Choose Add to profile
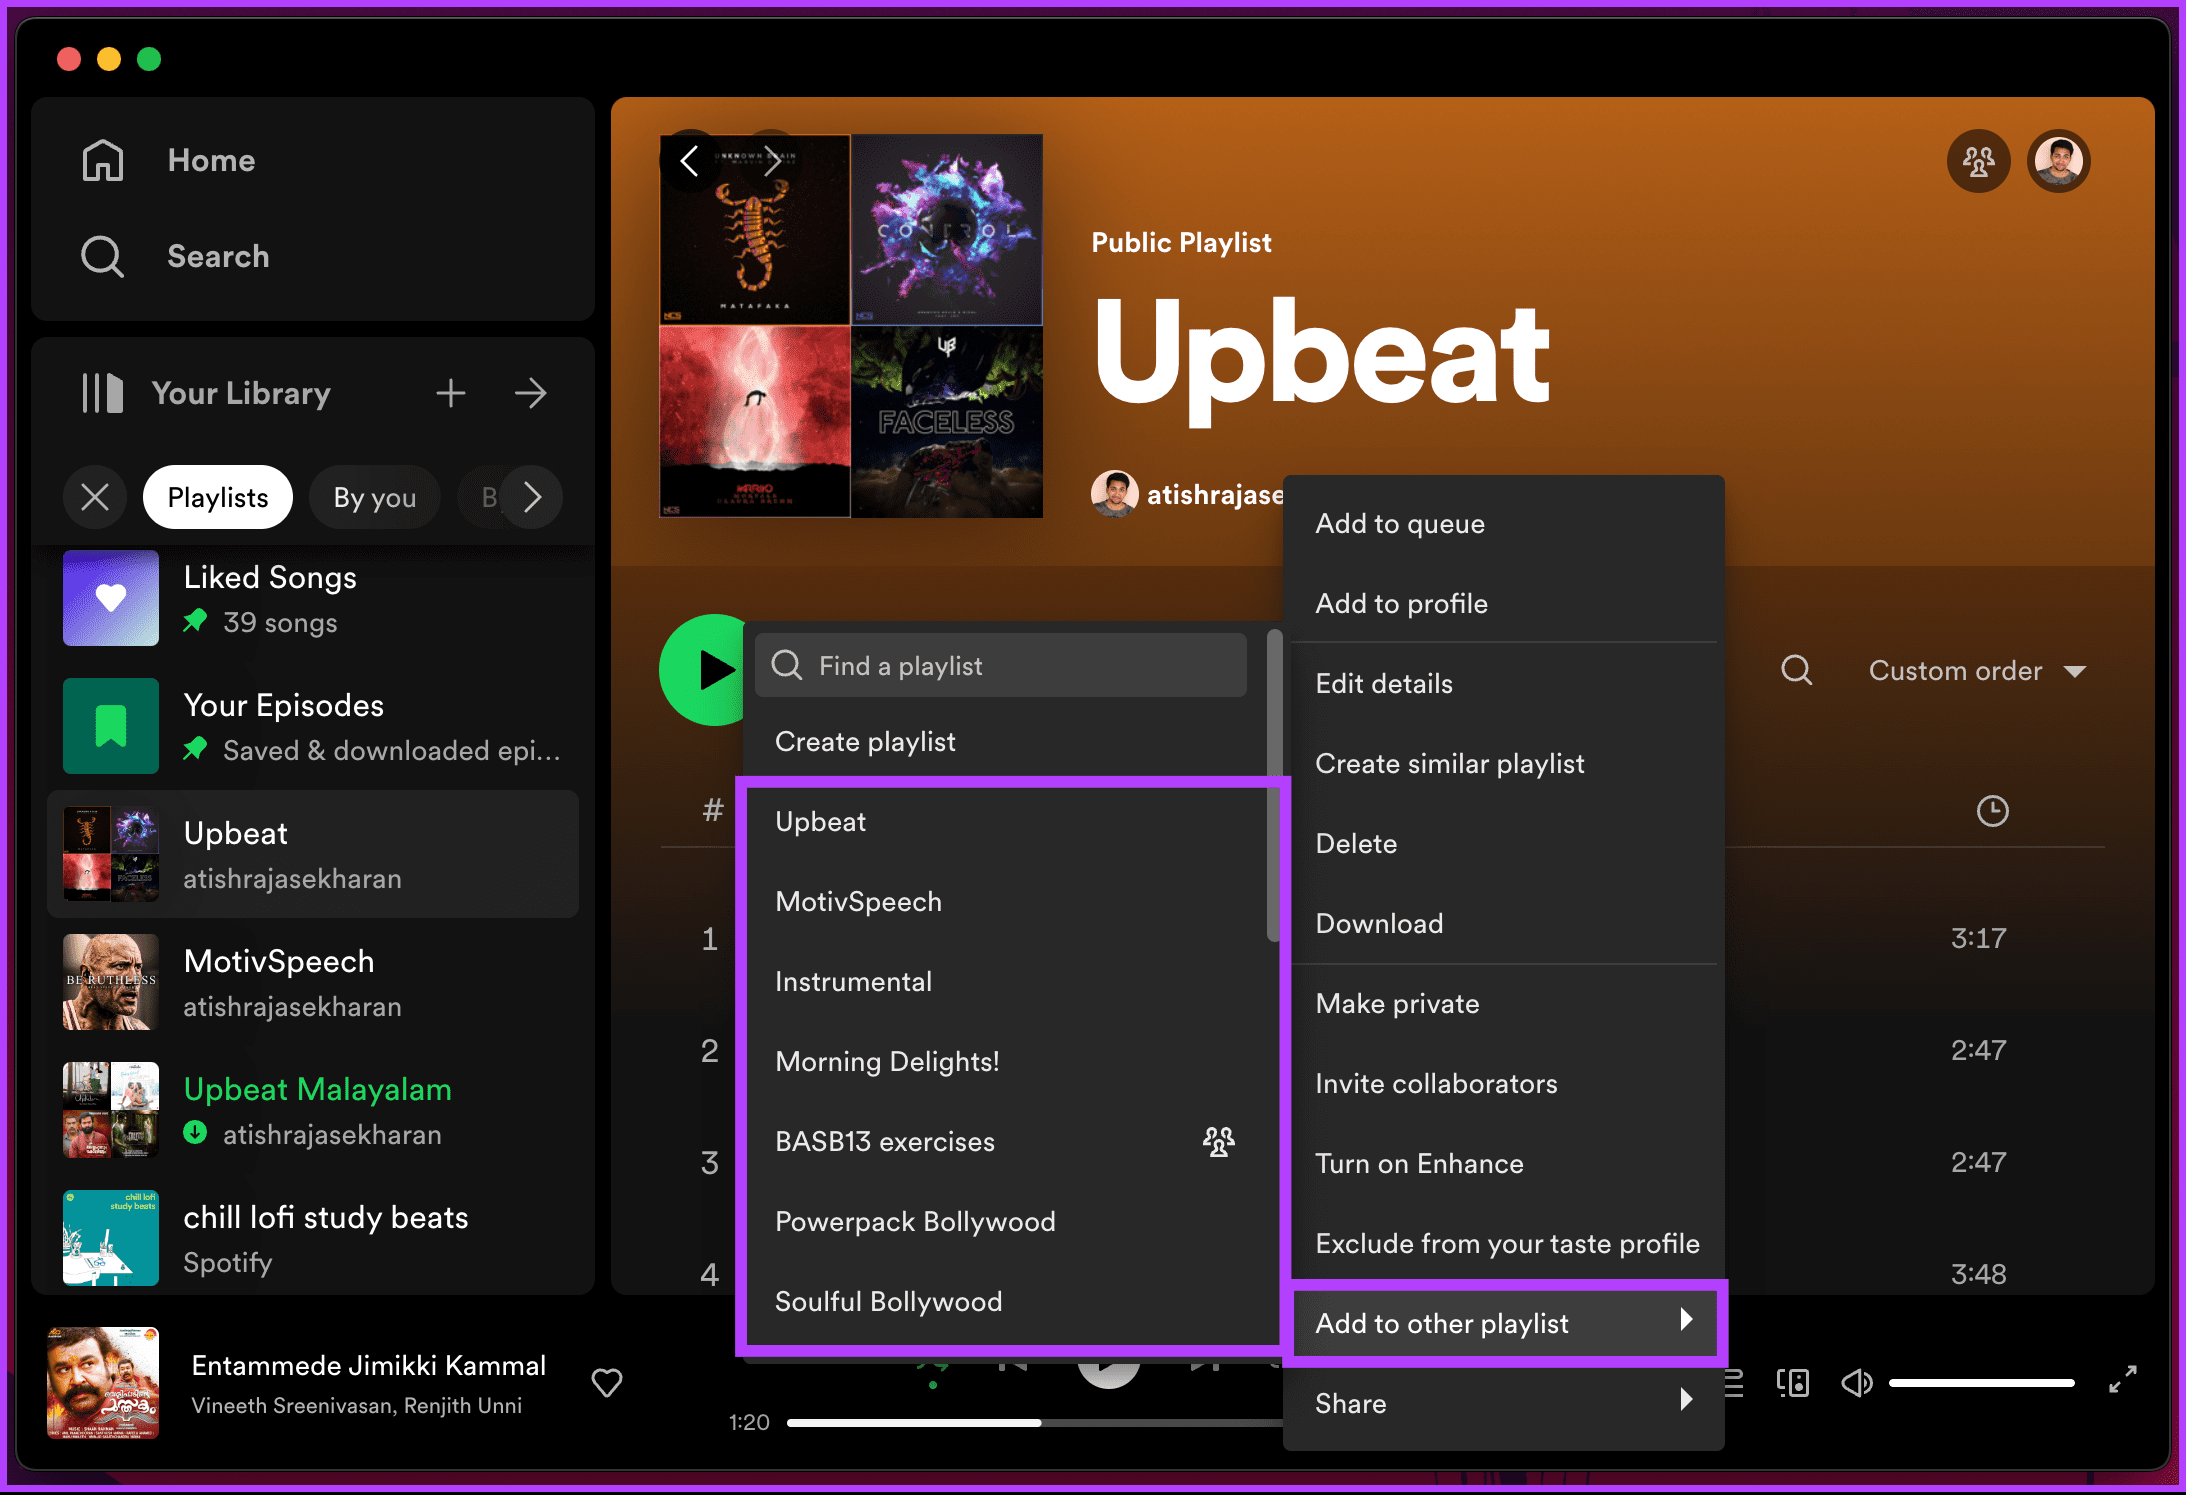This screenshot has width=2186, height=1495. [x=1504, y=604]
